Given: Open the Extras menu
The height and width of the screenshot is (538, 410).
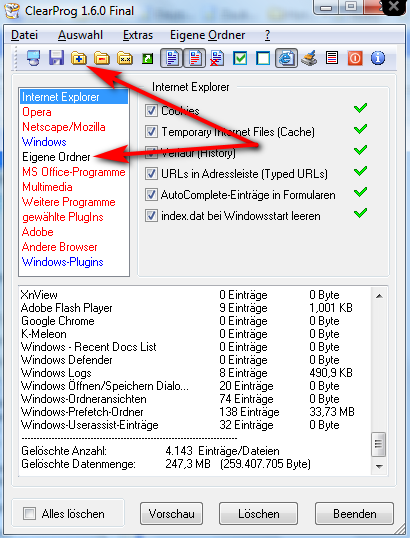Looking at the screenshot, I should coord(138,35).
